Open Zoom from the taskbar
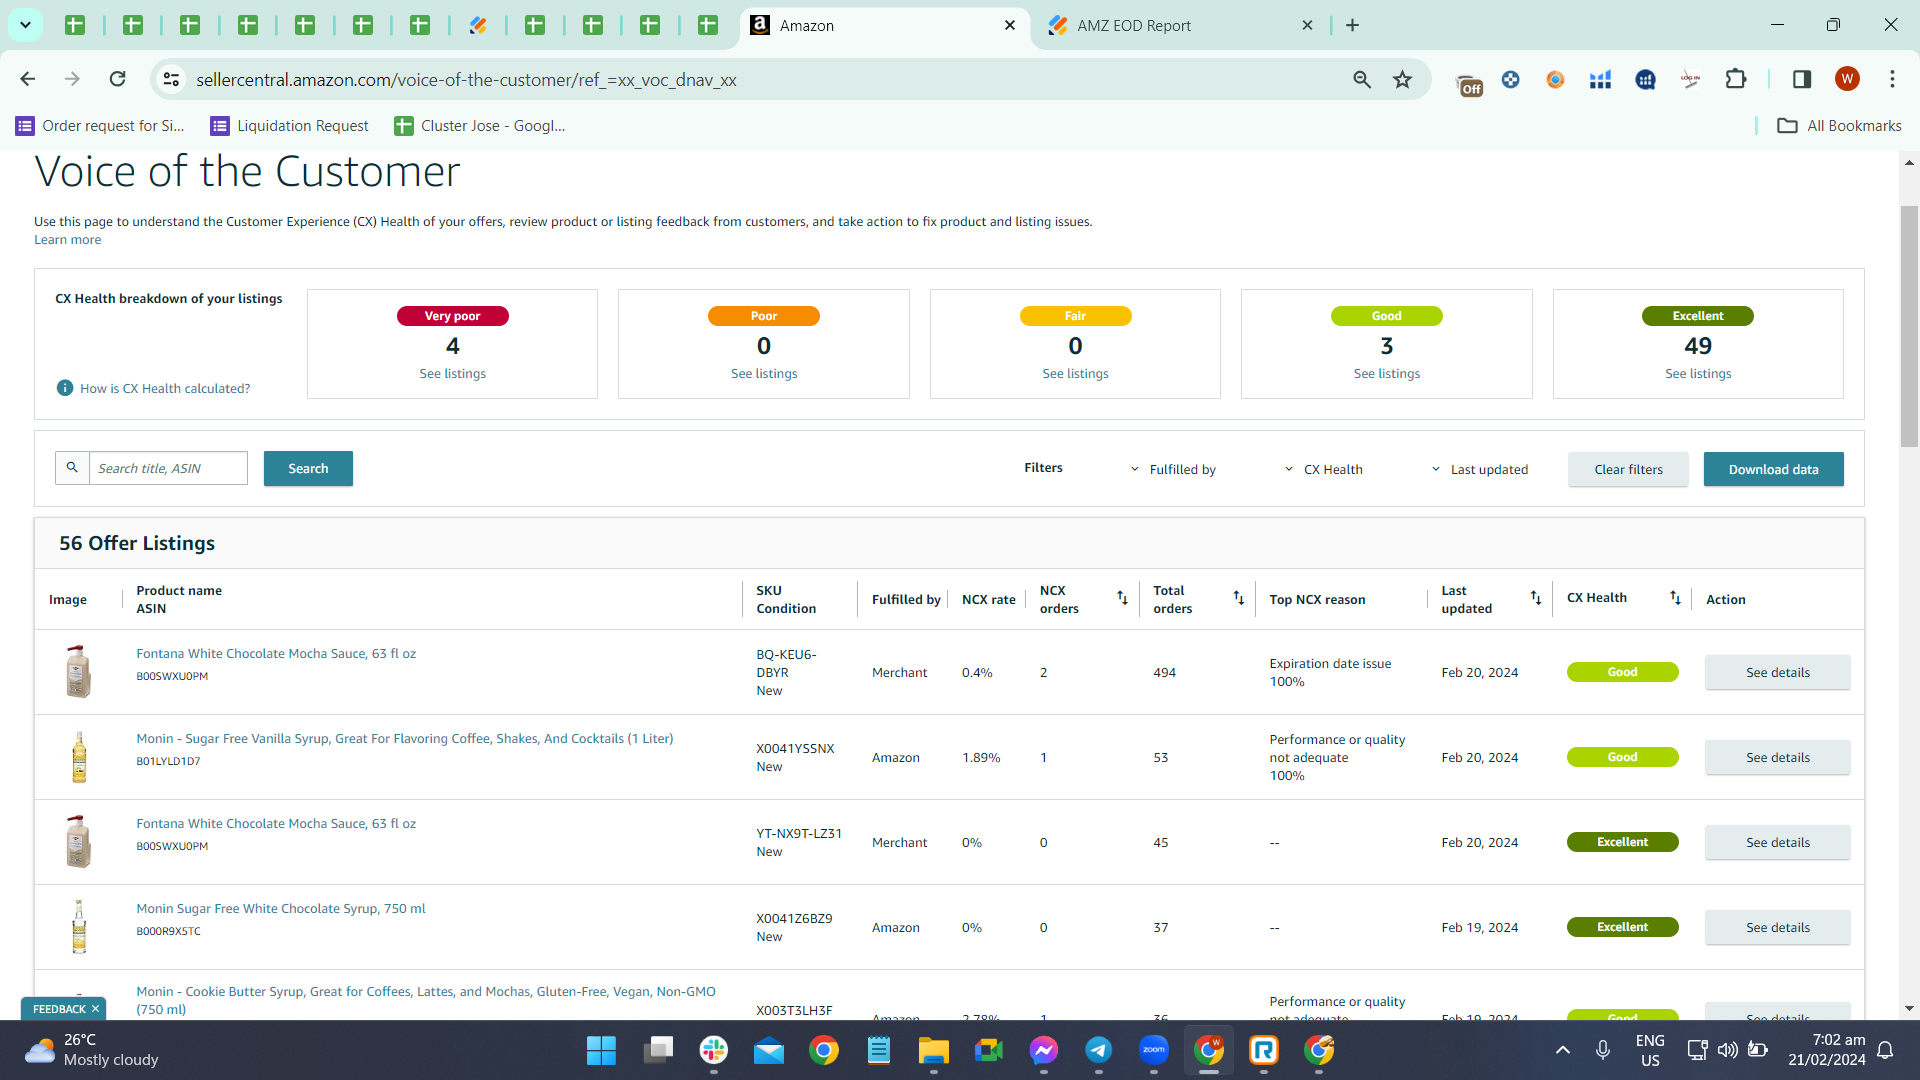Image resolution: width=1920 pixels, height=1080 pixels. coord(1153,1050)
